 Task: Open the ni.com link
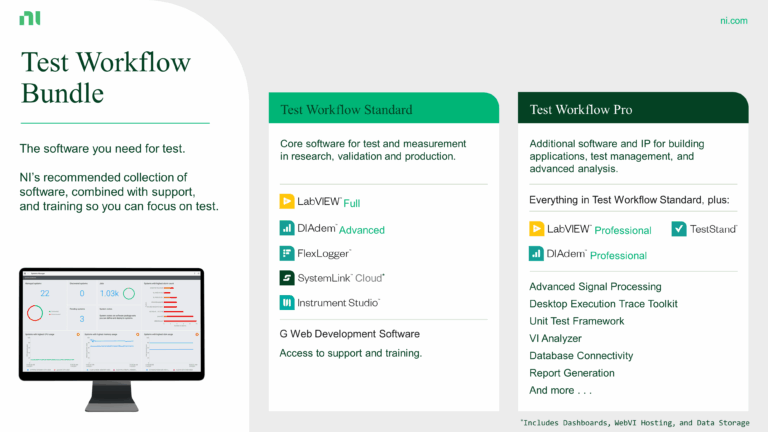pos(733,20)
